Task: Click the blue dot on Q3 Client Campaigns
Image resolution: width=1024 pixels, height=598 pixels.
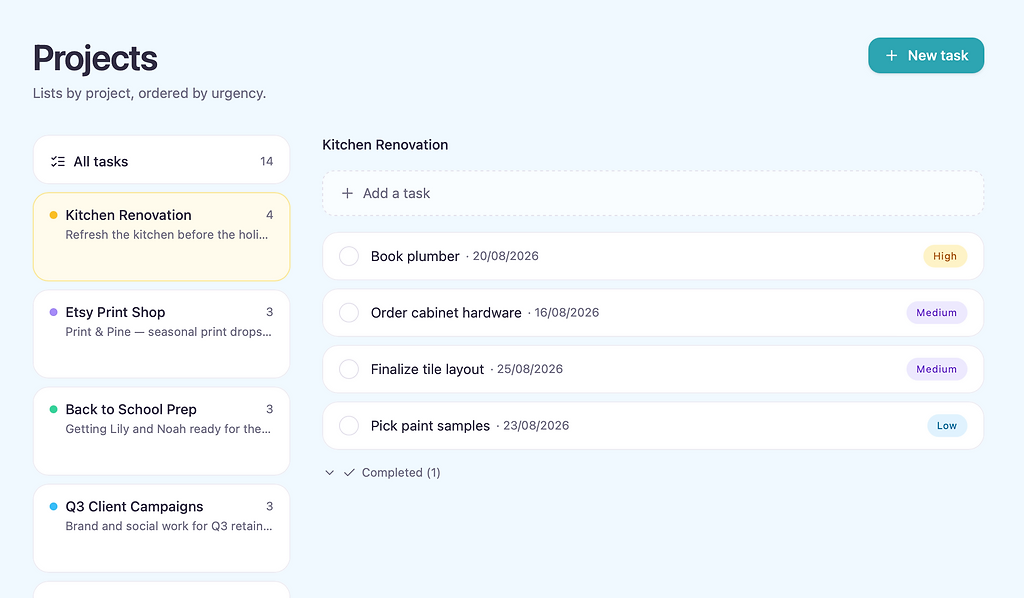Action: [x=54, y=507]
